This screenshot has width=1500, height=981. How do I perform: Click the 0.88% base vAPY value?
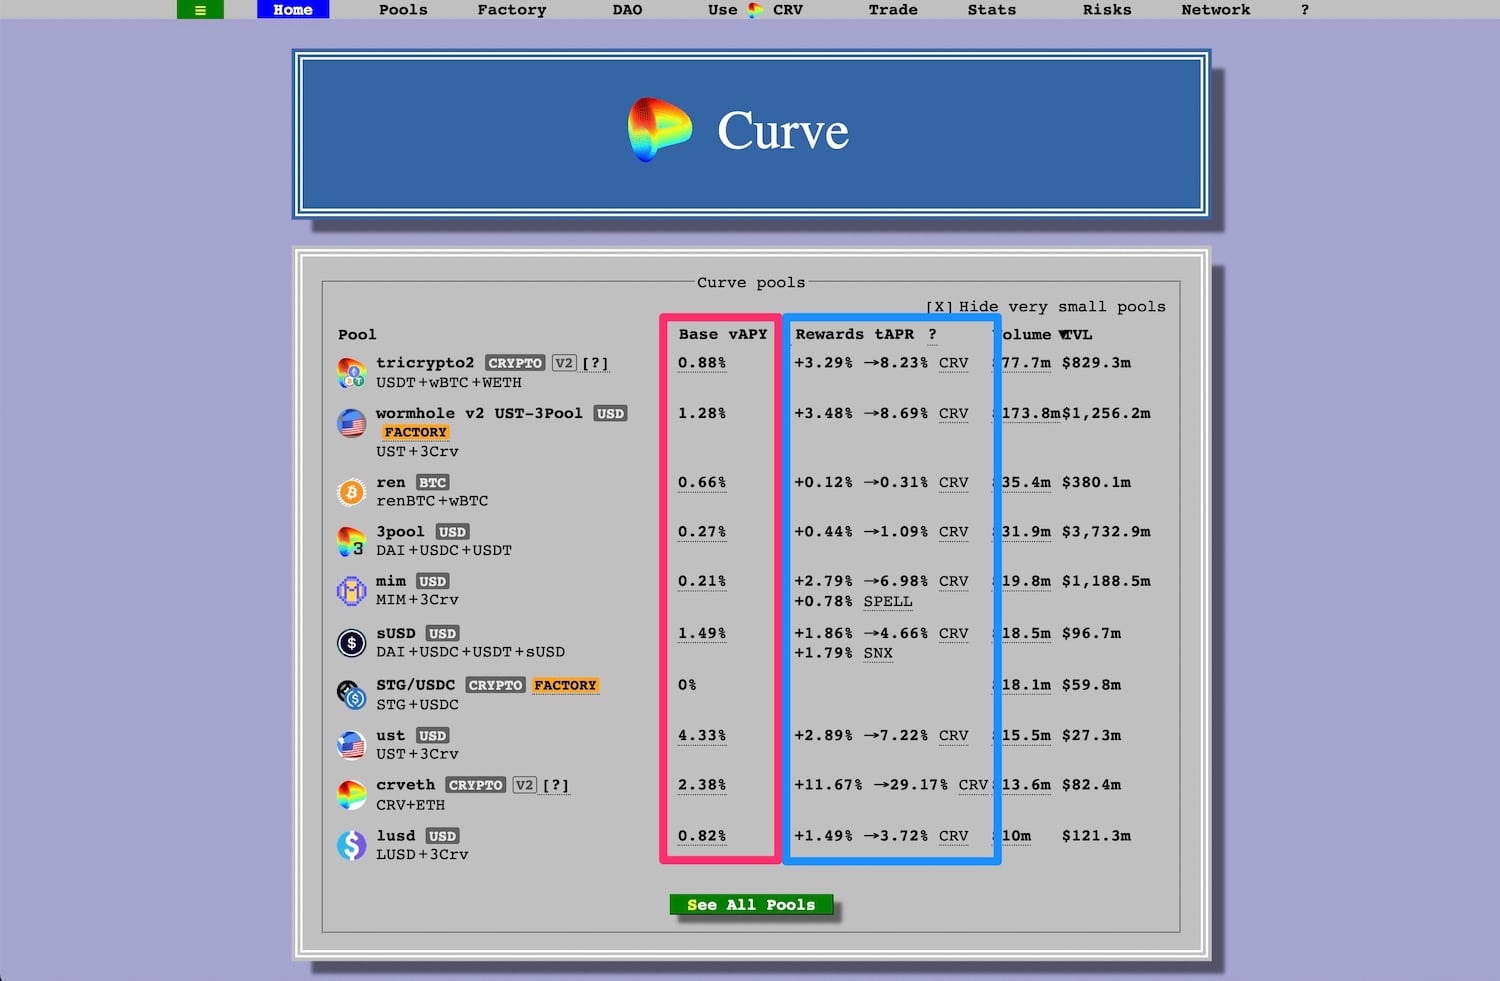click(x=702, y=363)
